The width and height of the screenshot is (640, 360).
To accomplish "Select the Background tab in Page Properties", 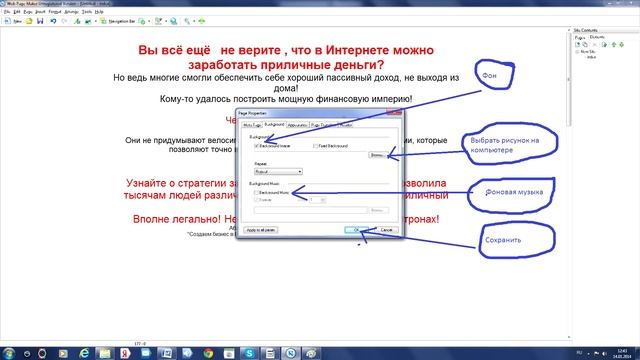I will pos(274,124).
